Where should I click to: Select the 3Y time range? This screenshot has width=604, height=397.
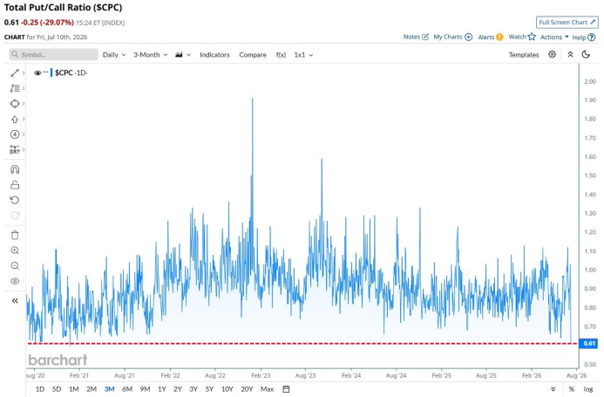[x=193, y=389]
